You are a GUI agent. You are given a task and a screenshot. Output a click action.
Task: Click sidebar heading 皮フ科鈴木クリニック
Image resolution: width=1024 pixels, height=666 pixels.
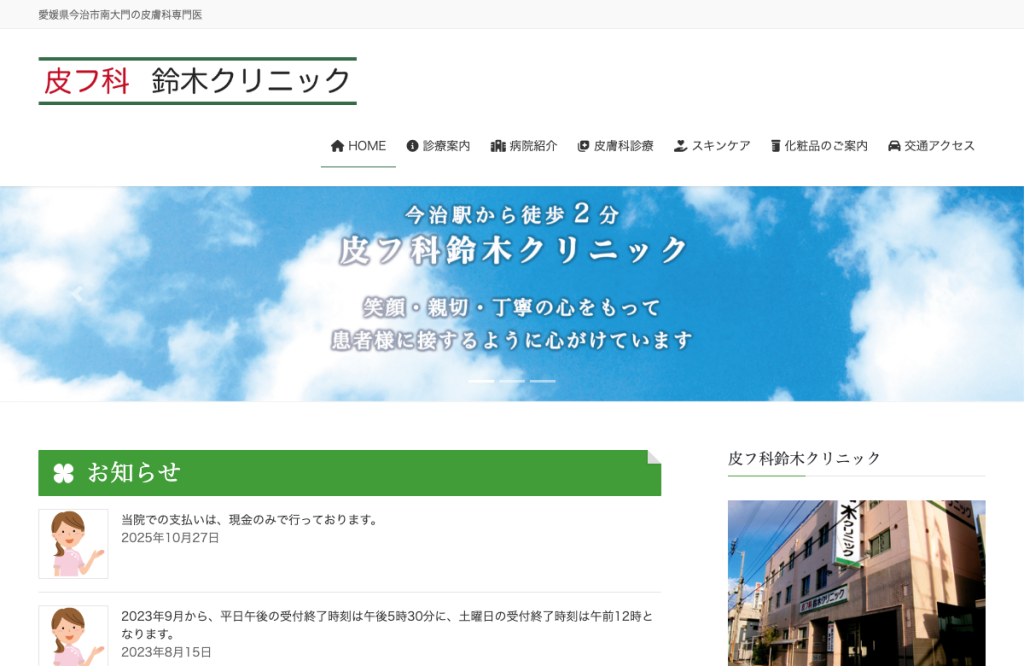coord(804,458)
